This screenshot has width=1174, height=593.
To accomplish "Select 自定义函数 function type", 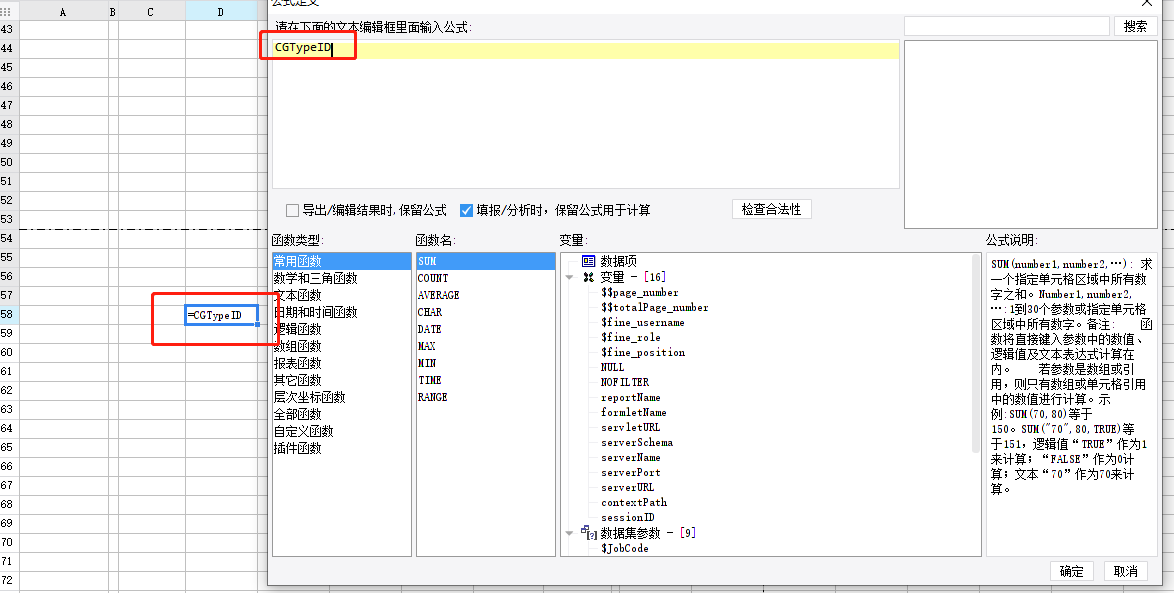I will 341,431.
